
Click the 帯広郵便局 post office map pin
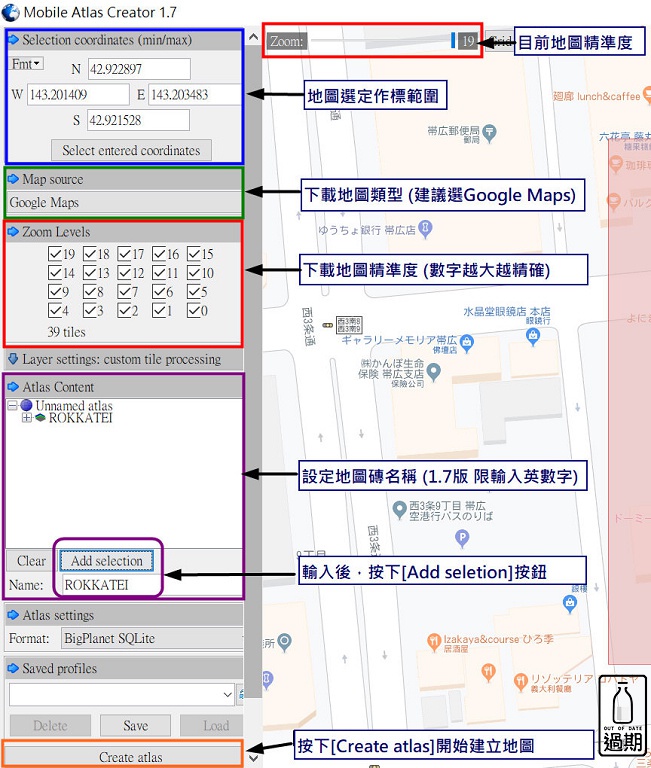tap(489, 133)
